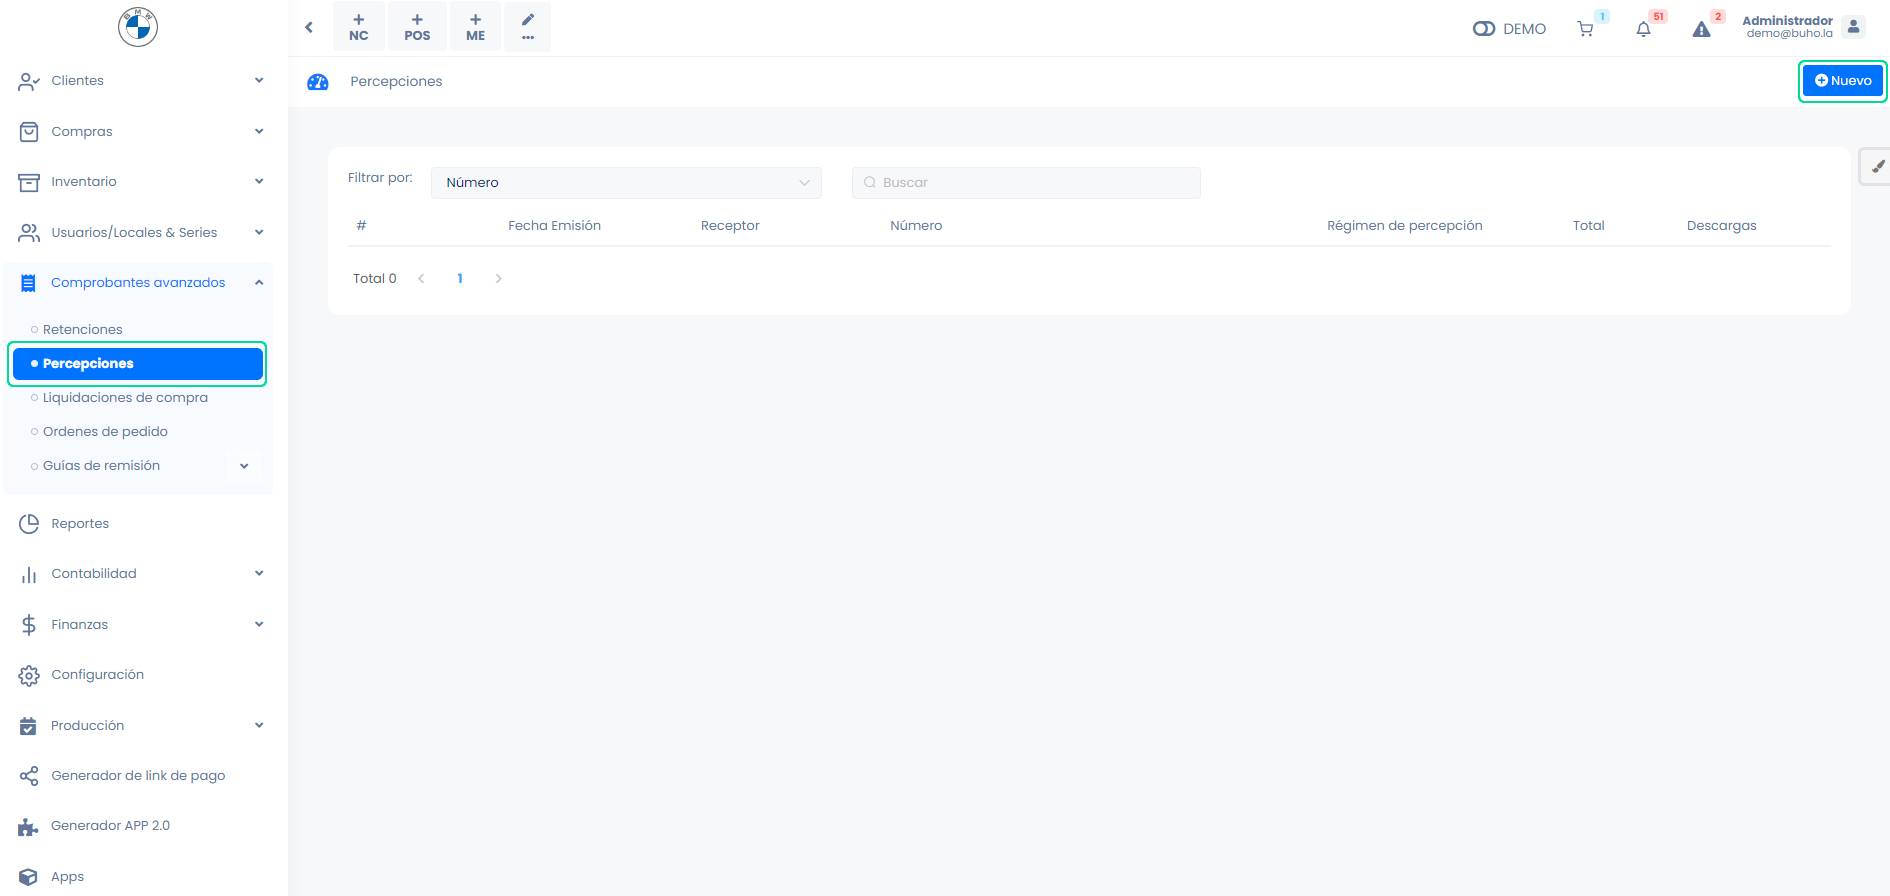1890x896 pixels.
Task: Open the Filtrar por Número dropdown
Action: (x=626, y=183)
